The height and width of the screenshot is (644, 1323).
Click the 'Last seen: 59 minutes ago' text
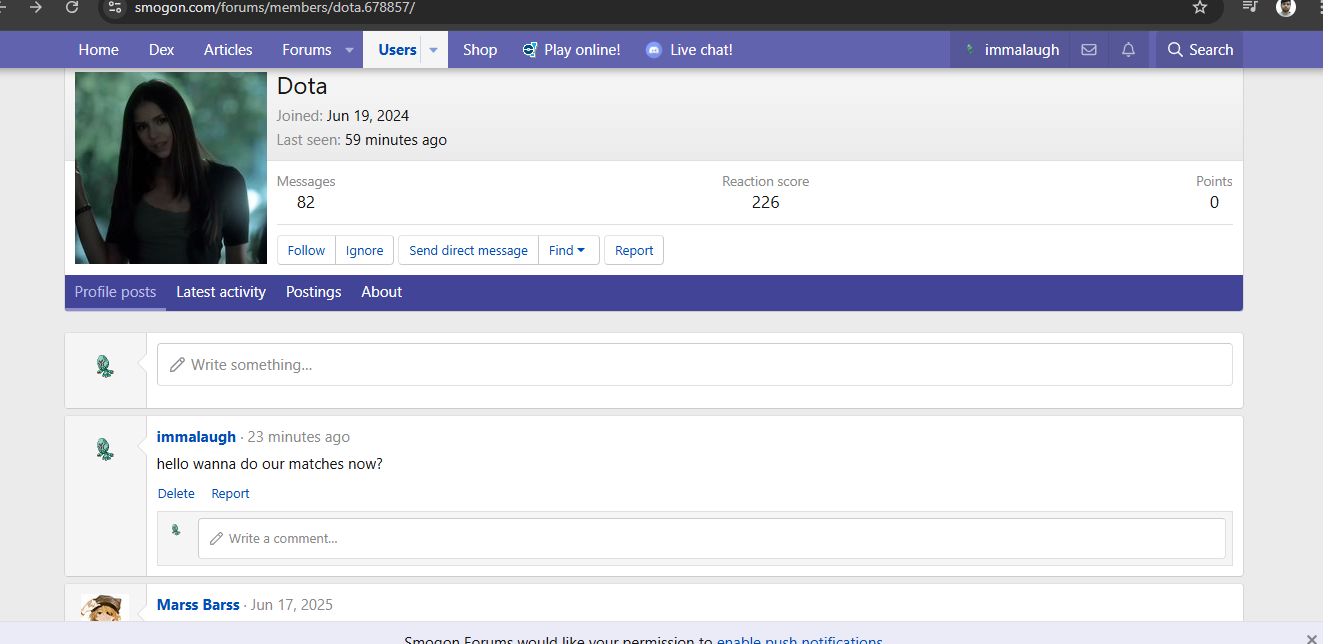pyautogui.click(x=362, y=140)
